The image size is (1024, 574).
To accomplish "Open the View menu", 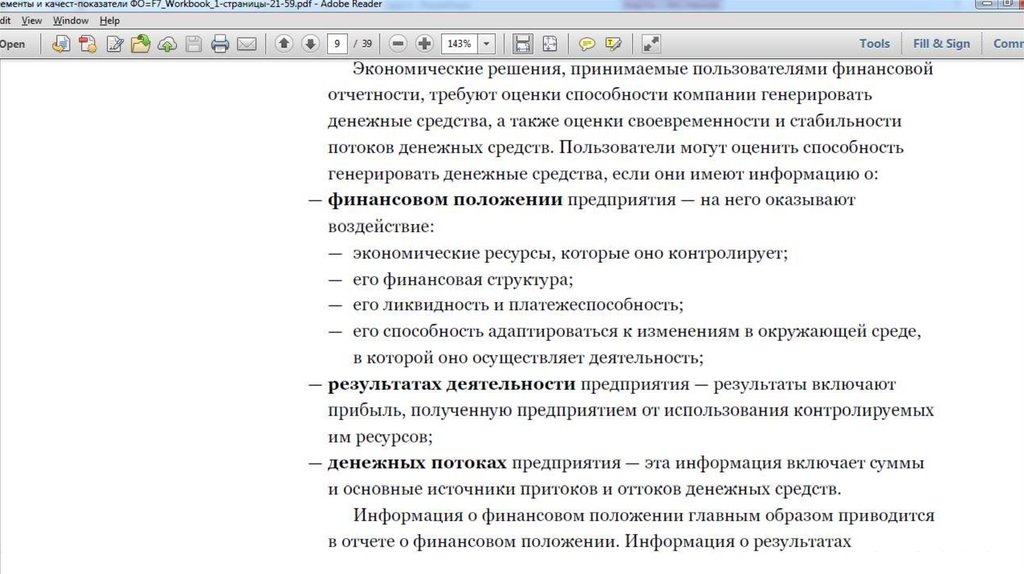I will point(31,20).
